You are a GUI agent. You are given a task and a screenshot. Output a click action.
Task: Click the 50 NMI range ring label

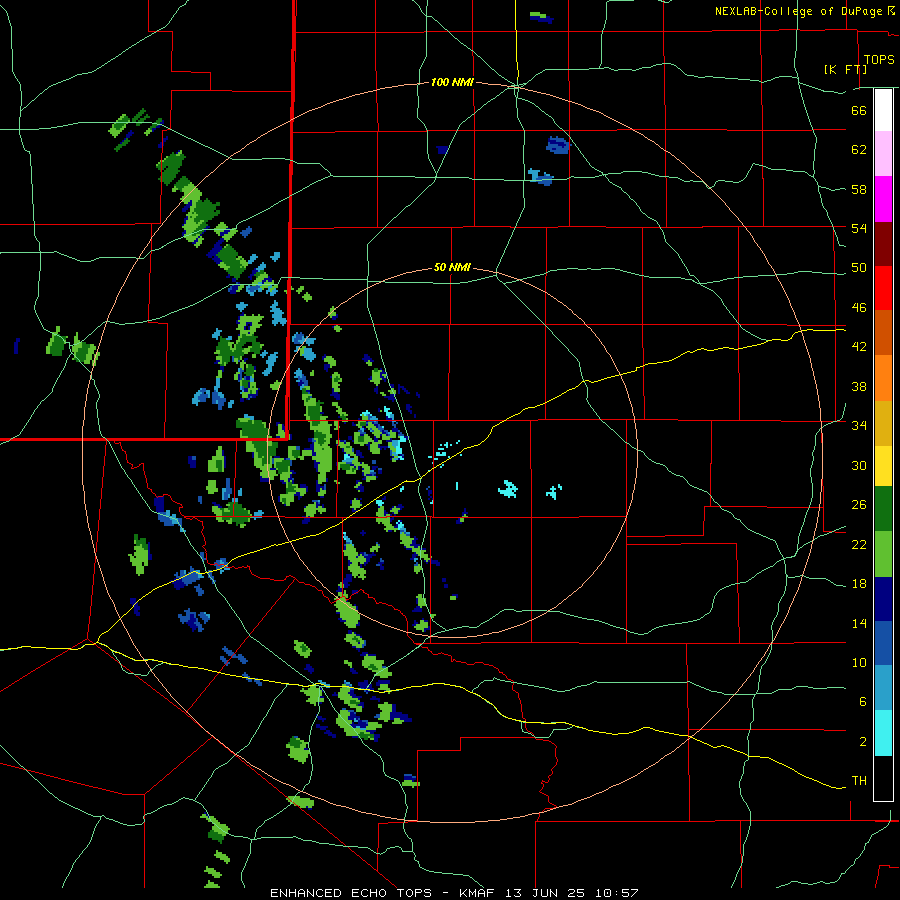coord(452,267)
